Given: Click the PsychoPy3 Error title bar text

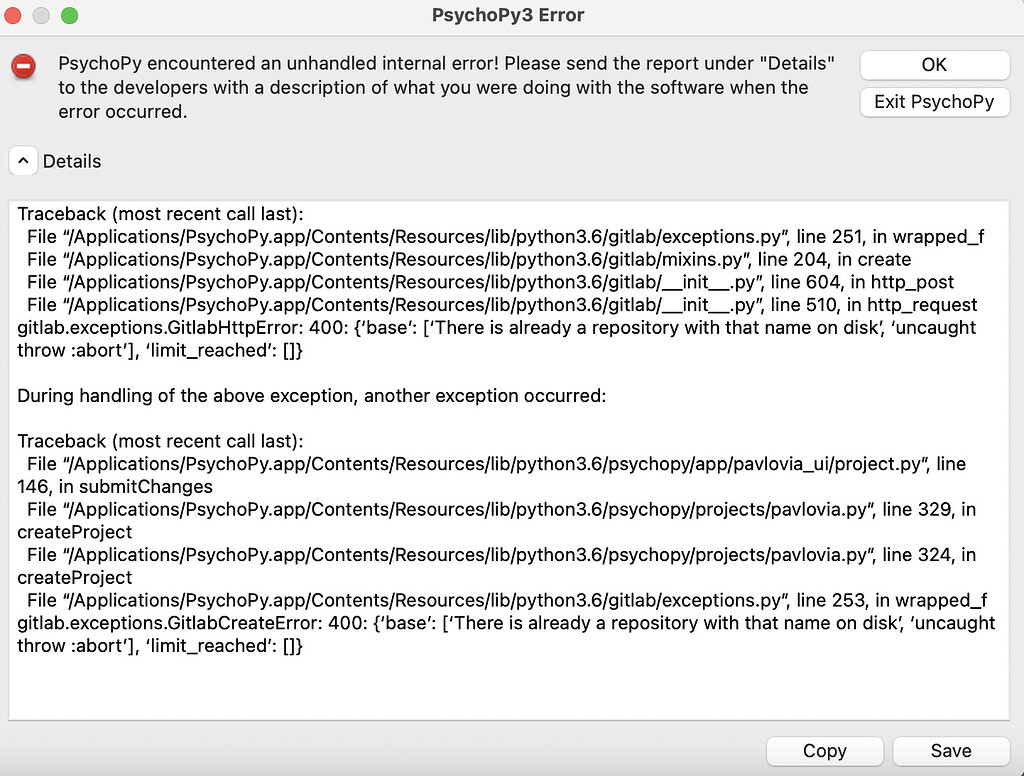Looking at the screenshot, I should pos(507,15).
